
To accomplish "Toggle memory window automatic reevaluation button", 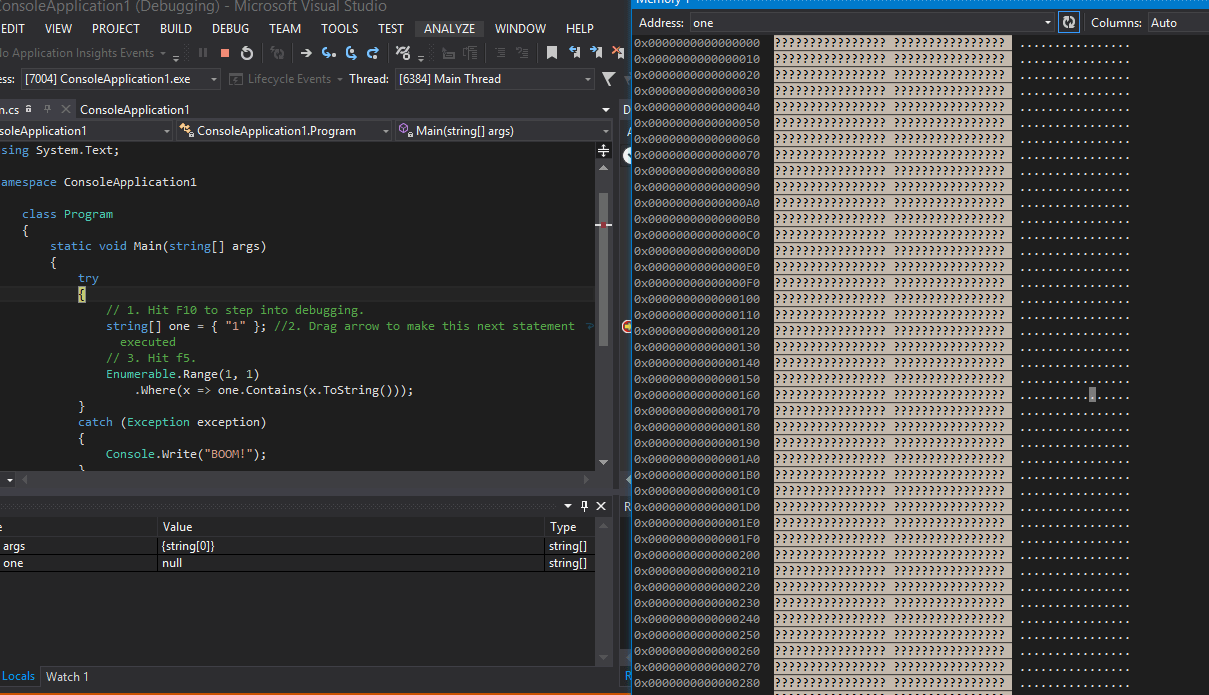I will (1069, 22).
